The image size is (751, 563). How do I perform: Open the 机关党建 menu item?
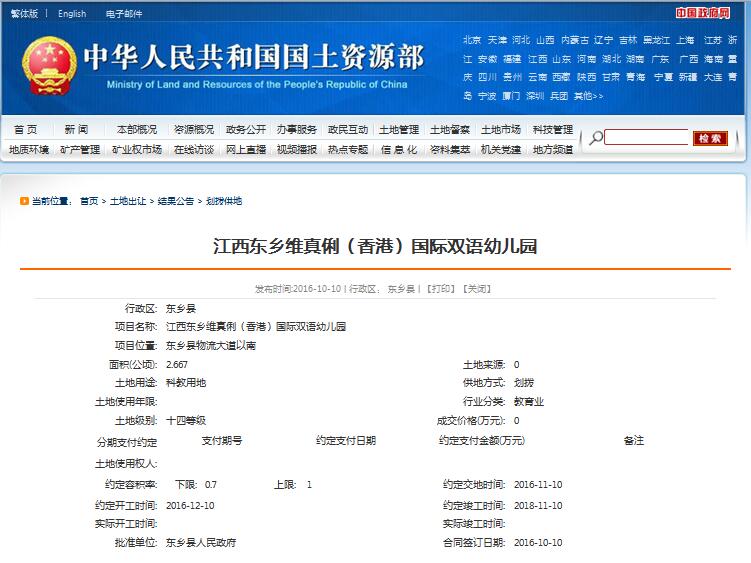tap(501, 149)
